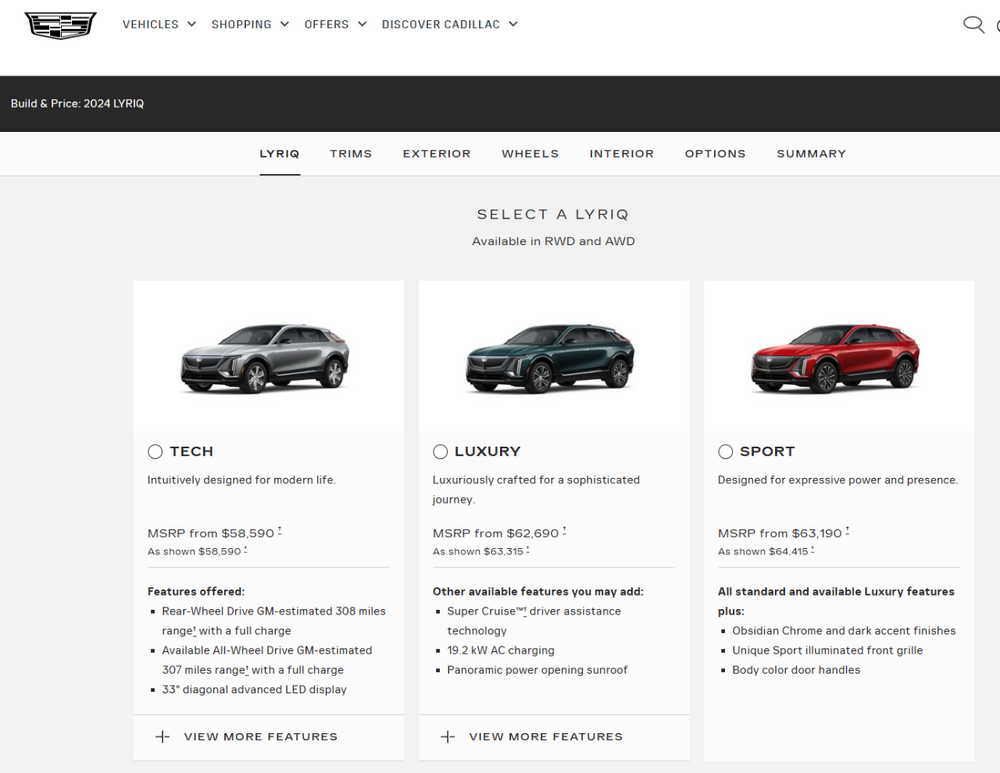This screenshot has height=773, width=1000.
Task: Switch to the Trims tab
Action: click(x=351, y=154)
